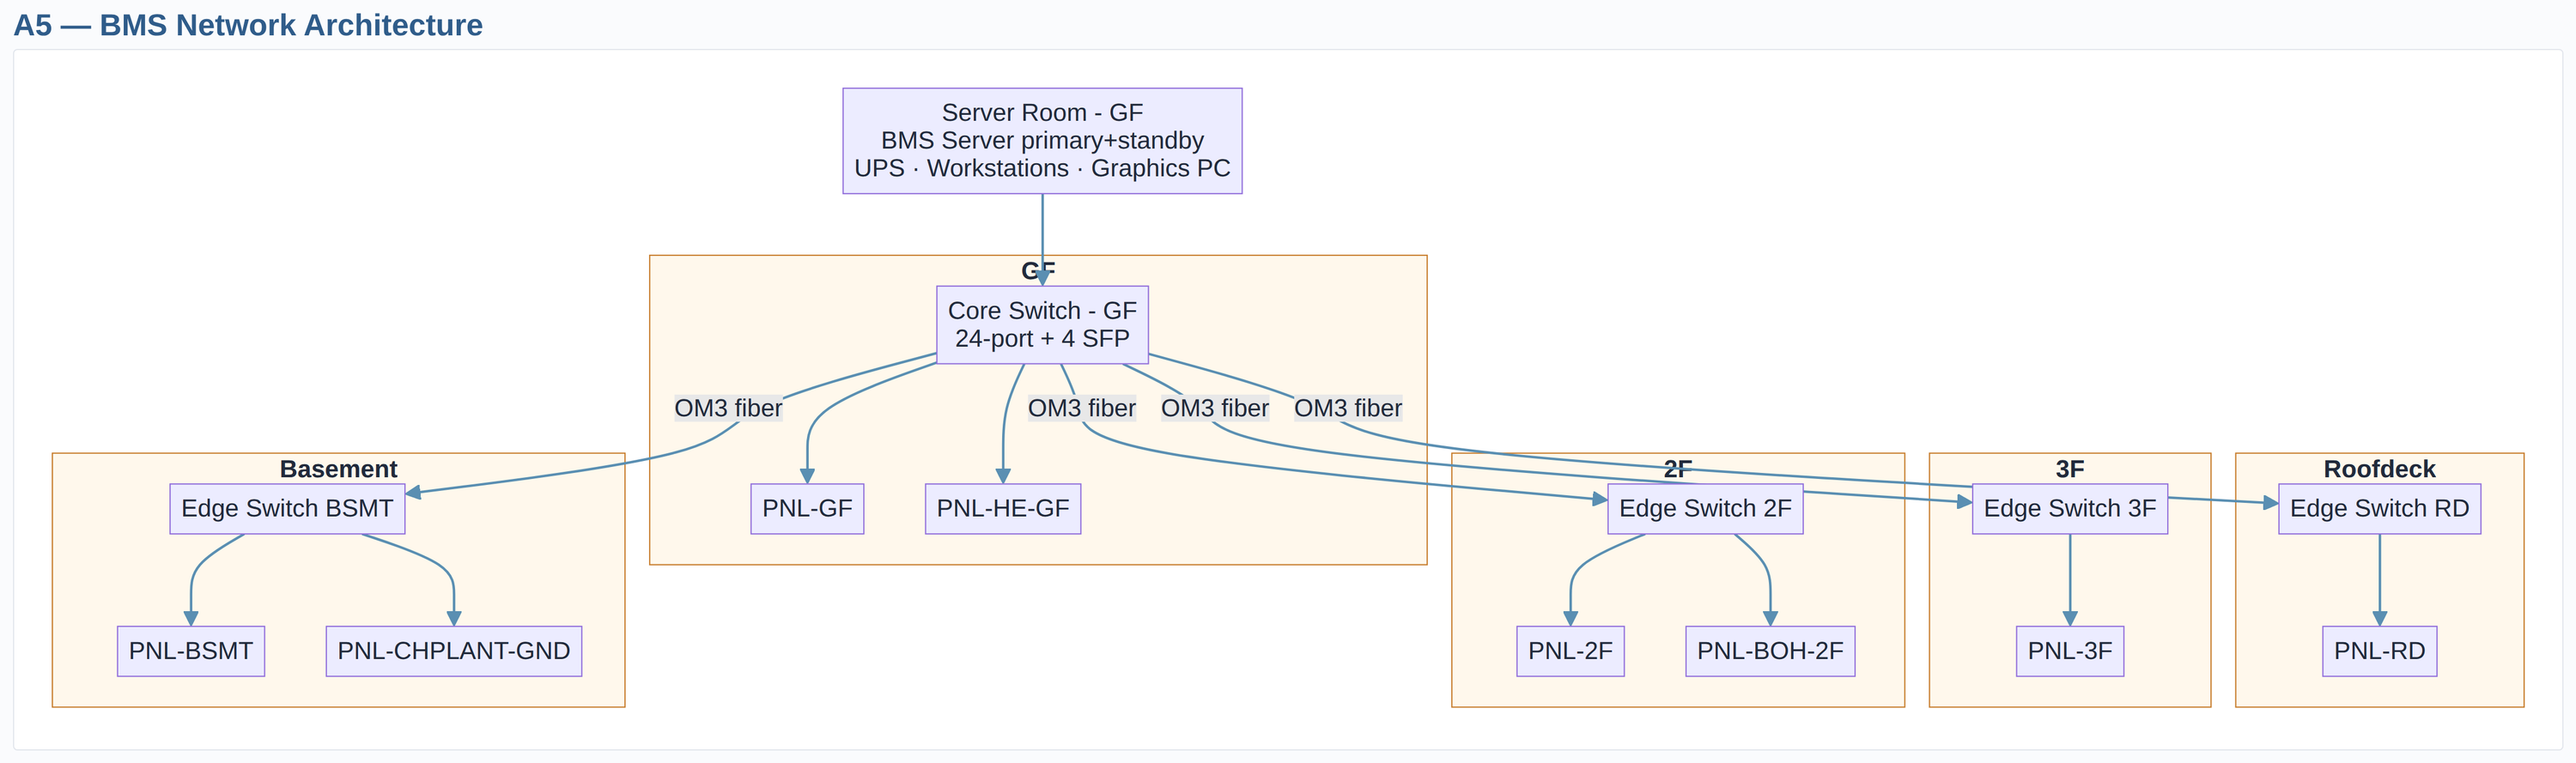2576x763 pixels.
Task: Click the Roofdeck group title
Action: pyautogui.click(x=2378, y=469)
